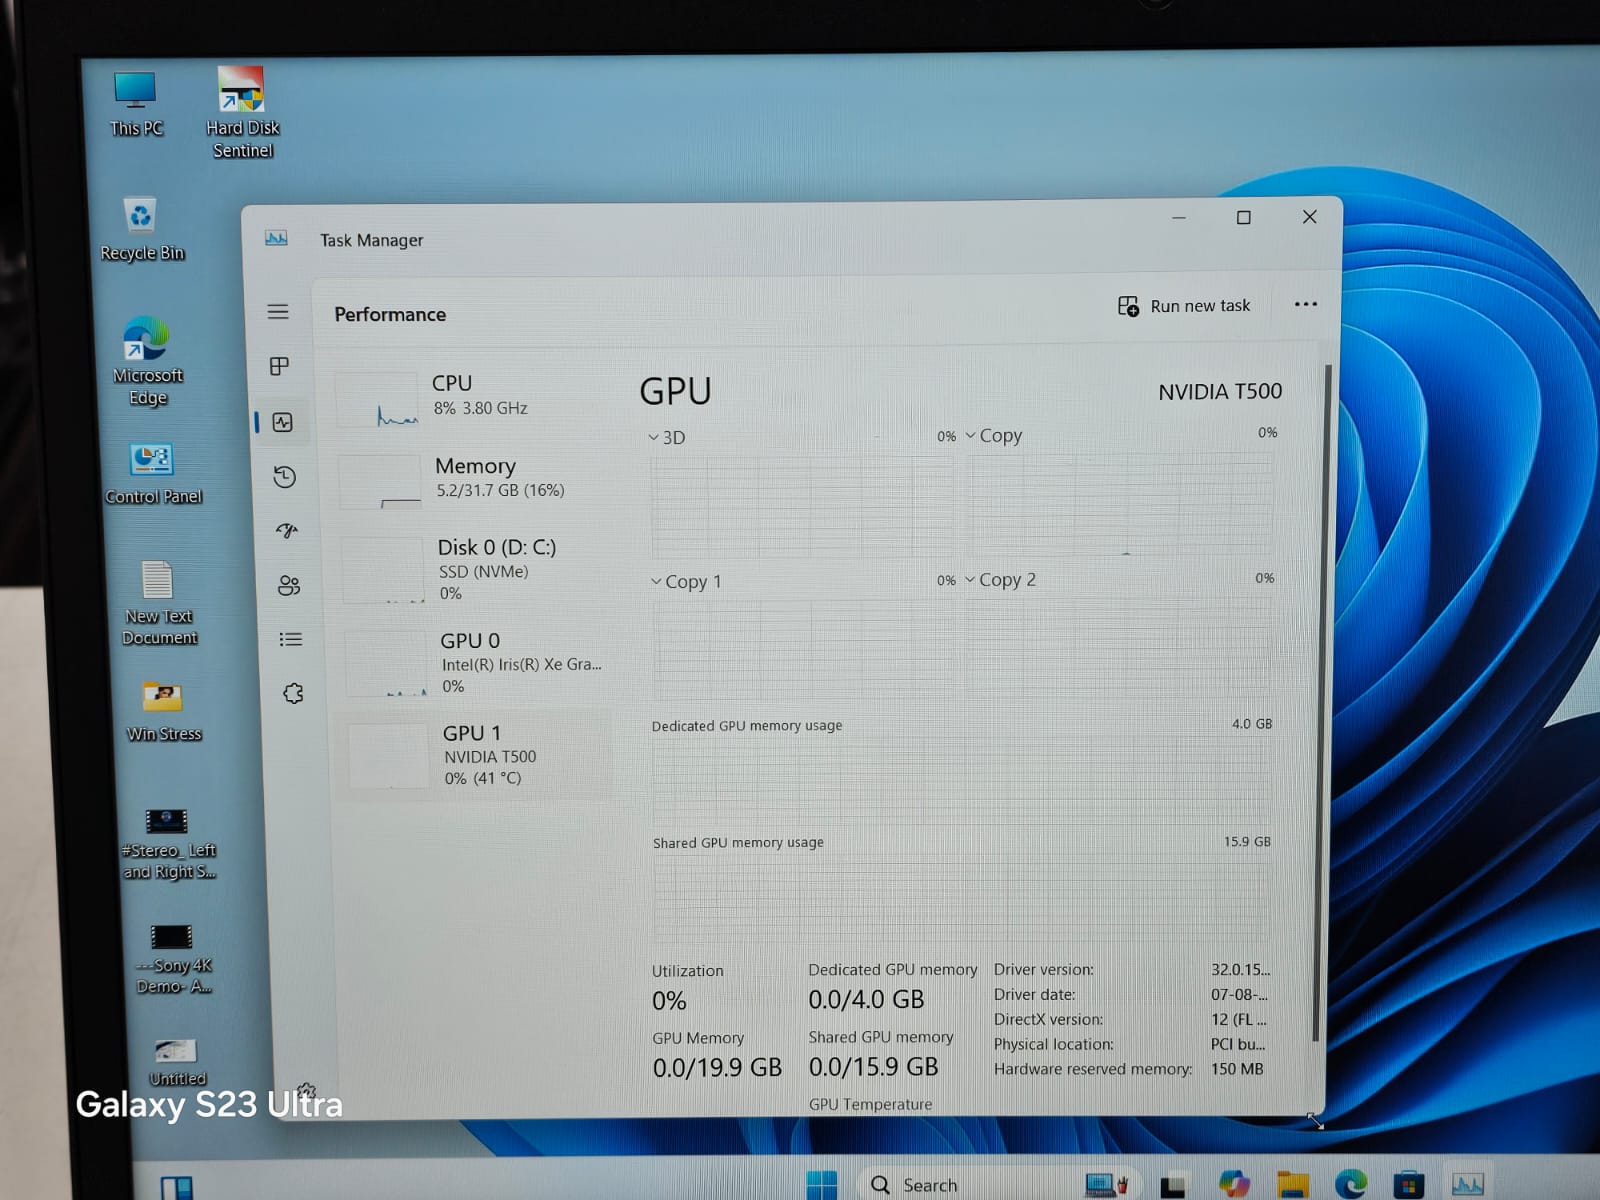Click the 'NVIDIA T500' heading text
Viewport: 1600px width, 1200px height.
click(x=1220, y=392)
